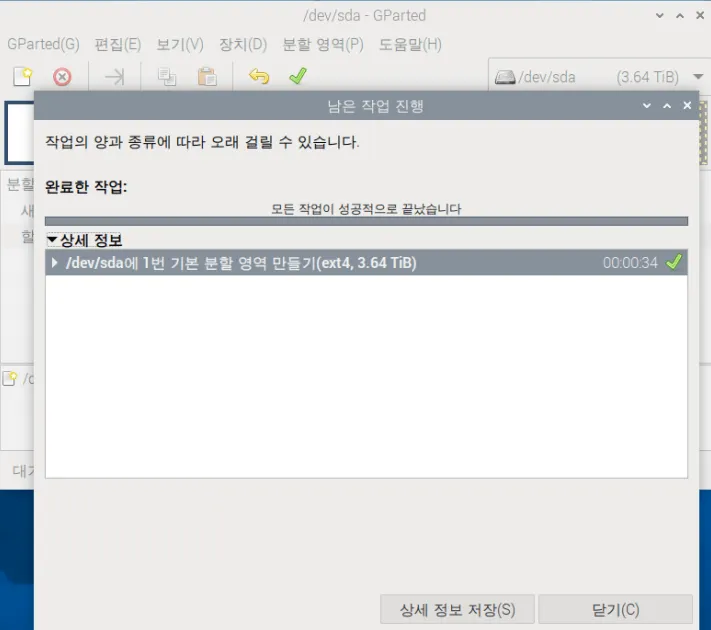711x630 pixels.
Task: Click the new partition toolbar icon
Action: 23,76
